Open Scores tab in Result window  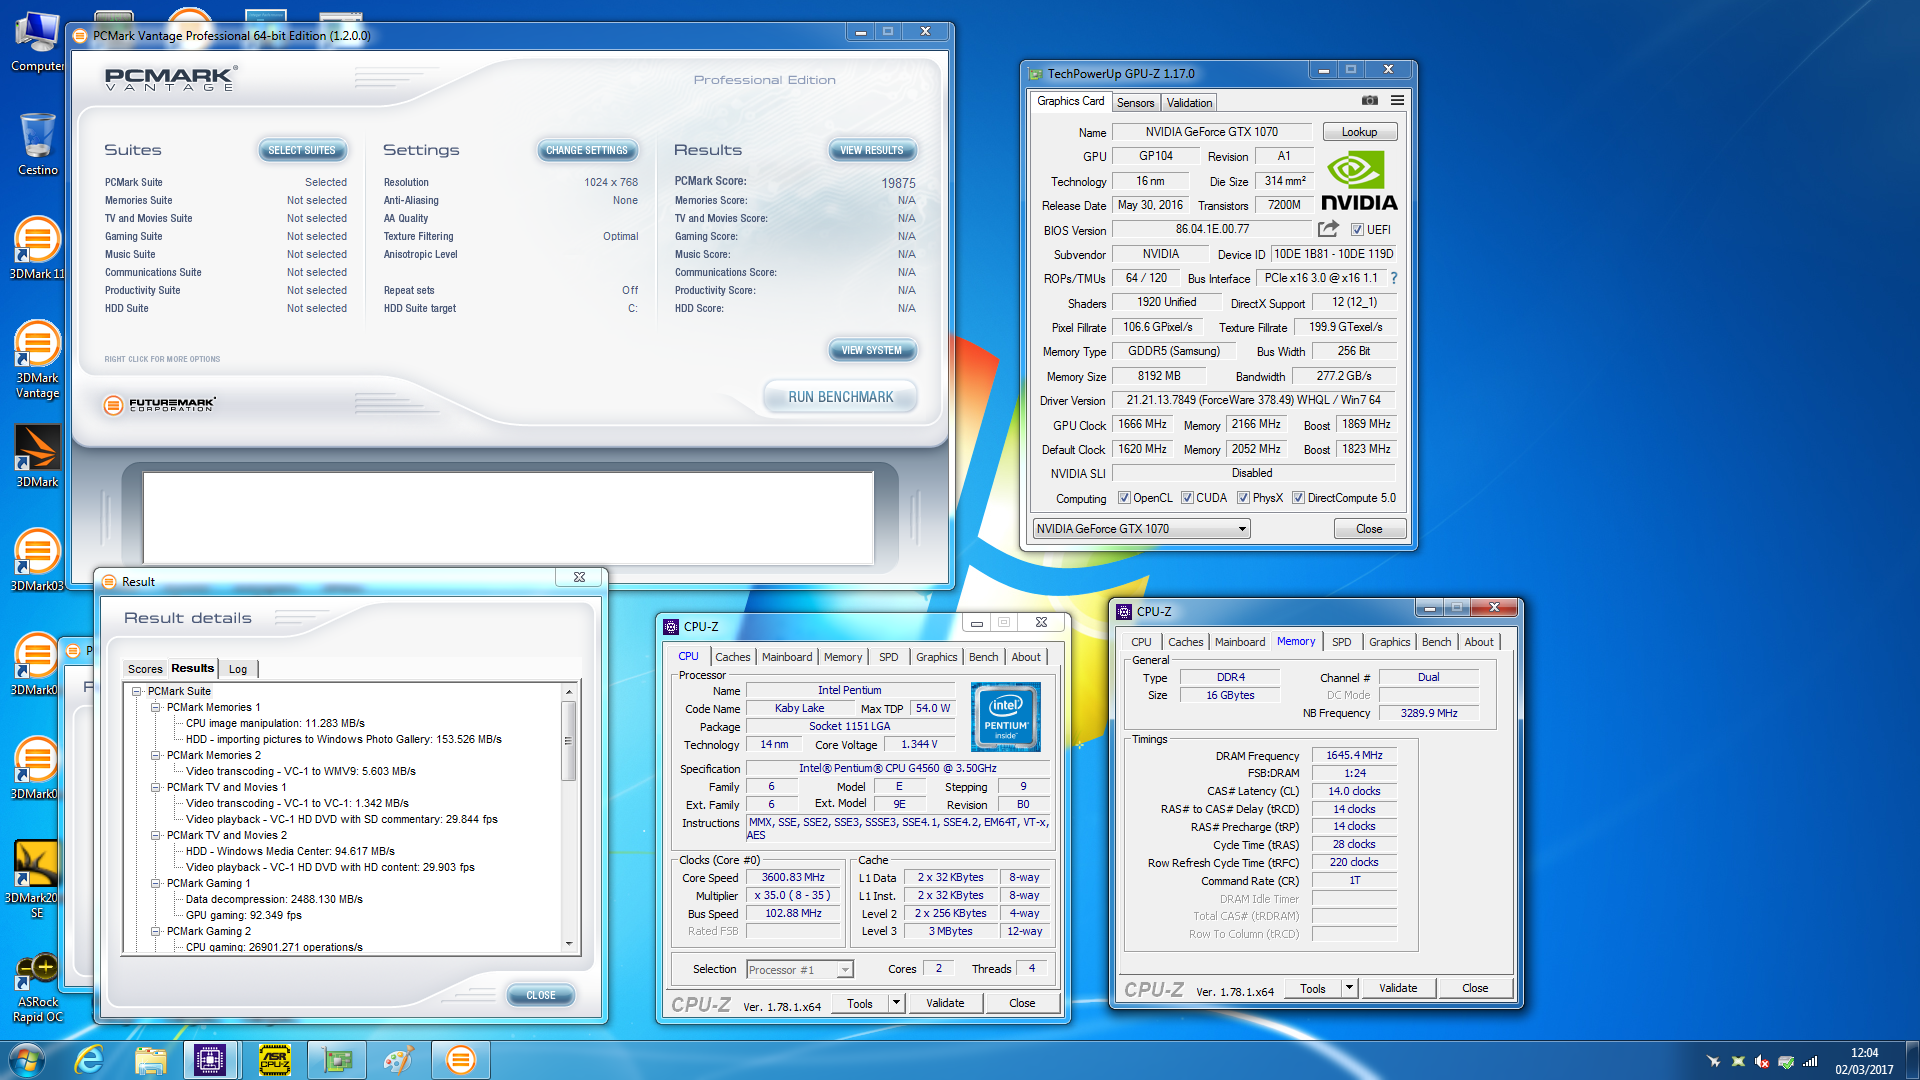click(x=145, y=669)
